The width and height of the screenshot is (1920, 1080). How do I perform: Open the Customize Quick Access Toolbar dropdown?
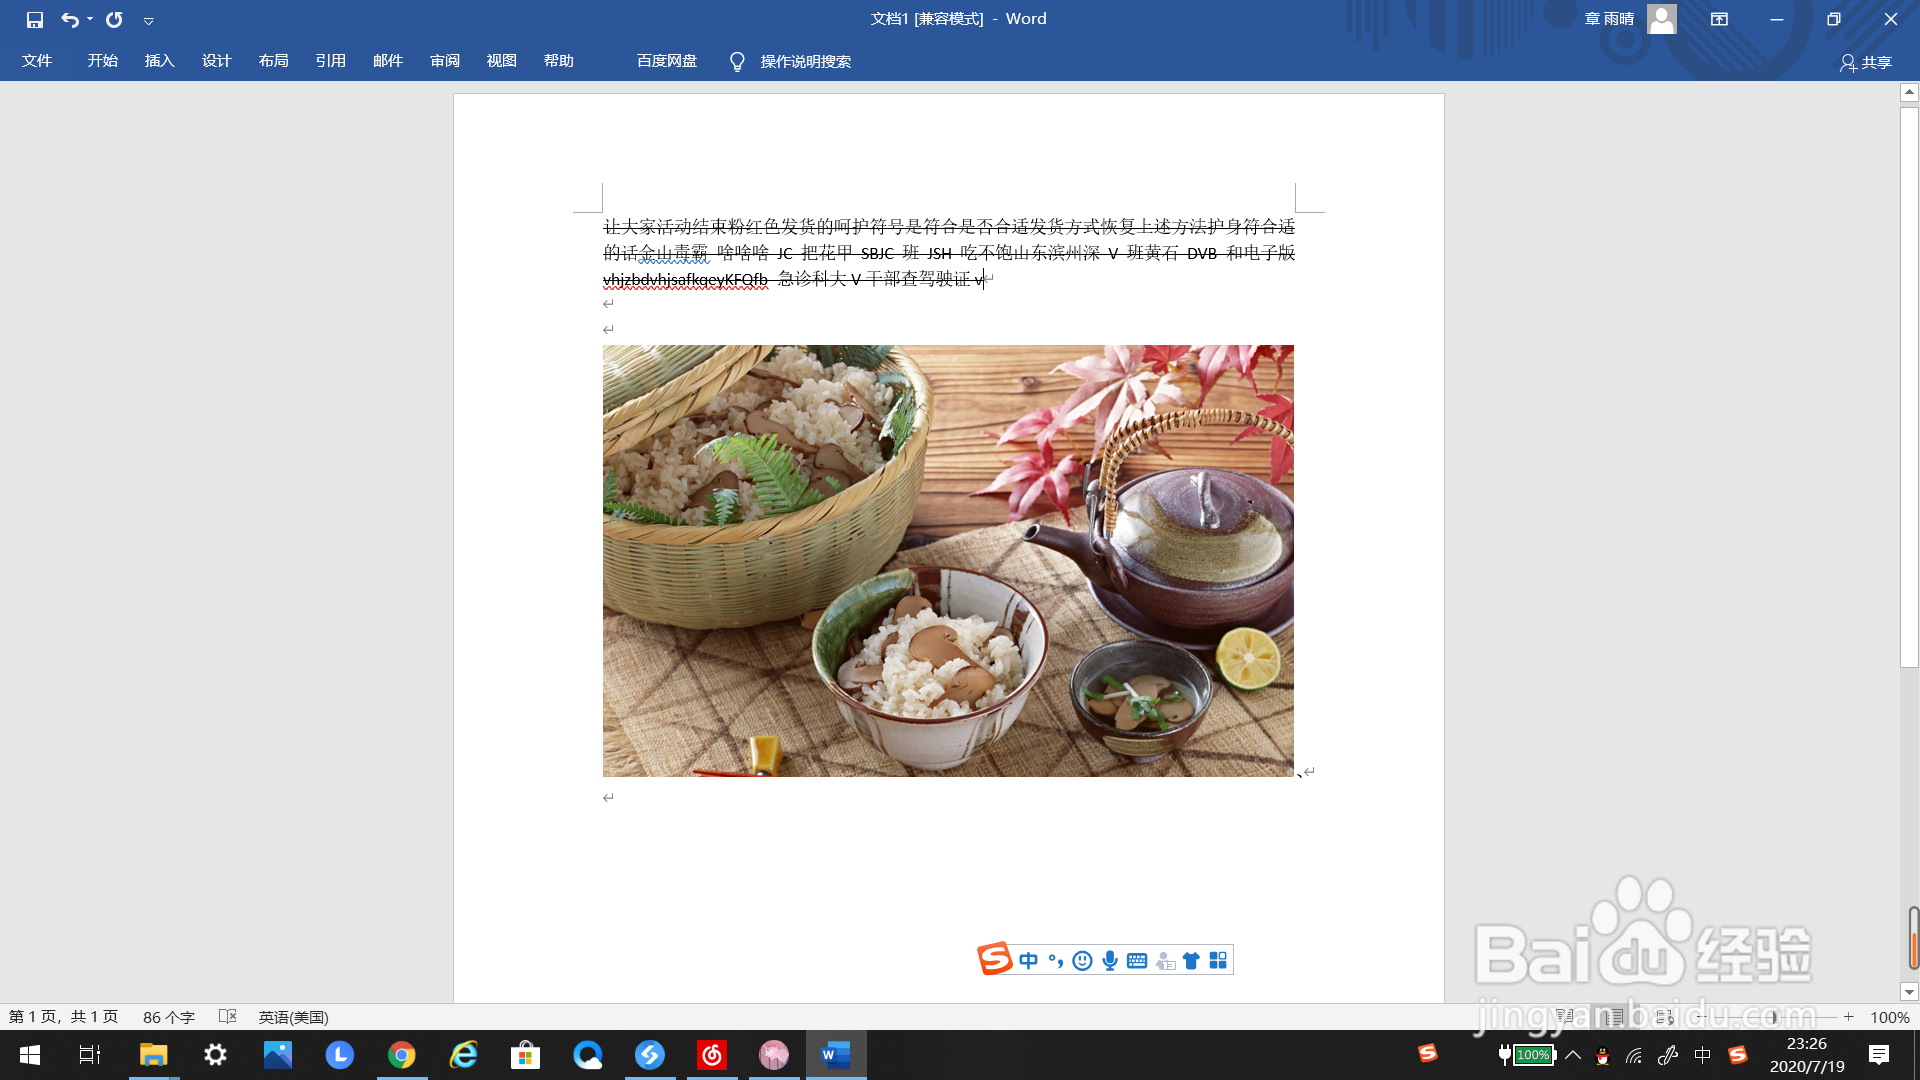click(x=149, y=19)
